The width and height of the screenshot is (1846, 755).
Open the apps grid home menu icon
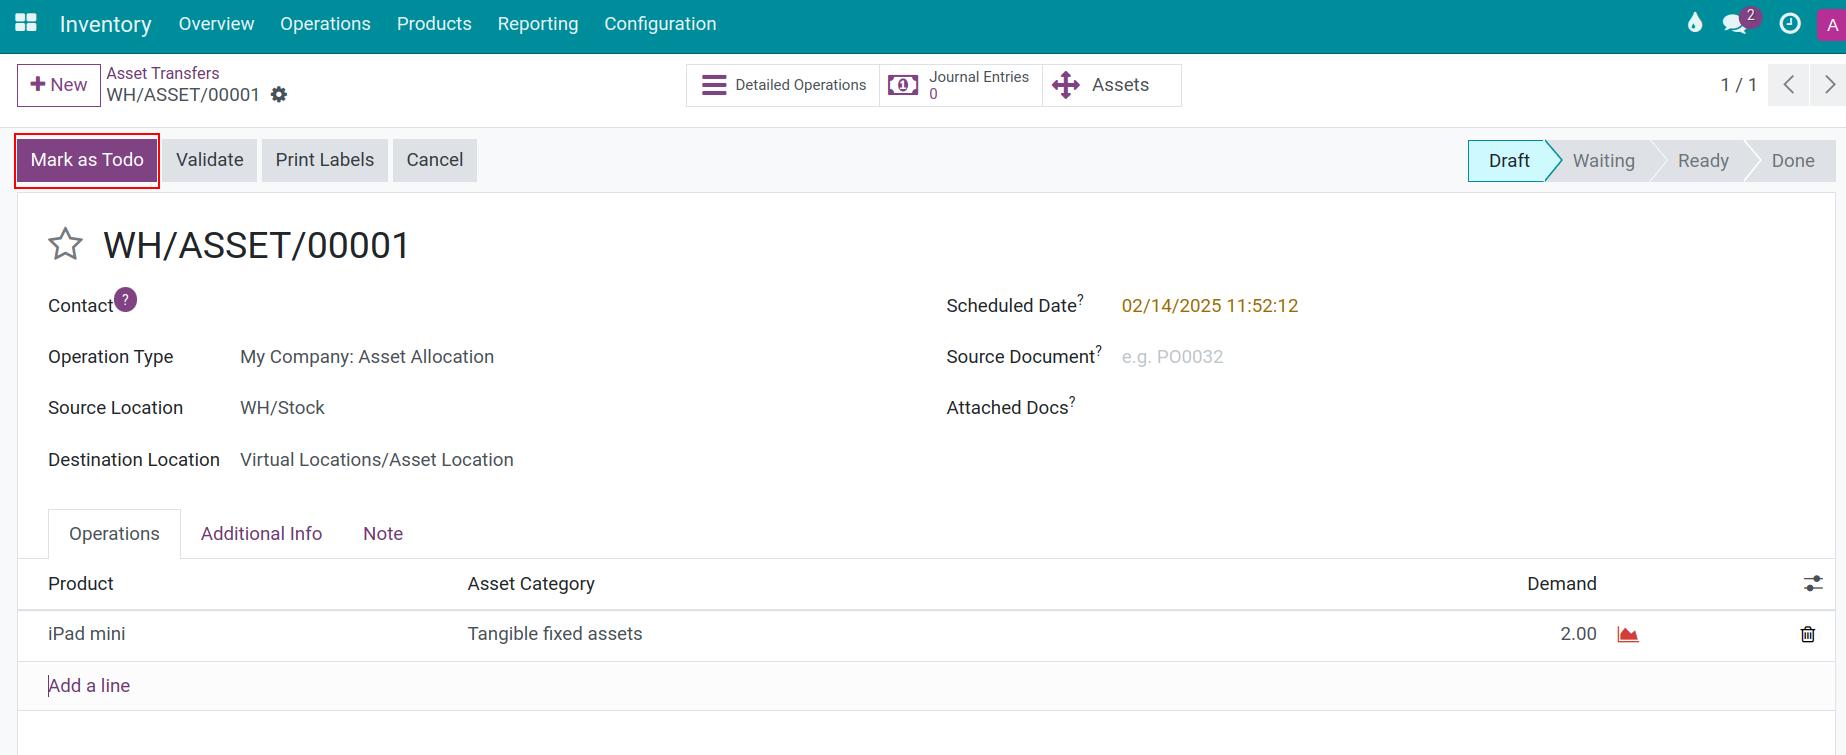tap(26, 23)
